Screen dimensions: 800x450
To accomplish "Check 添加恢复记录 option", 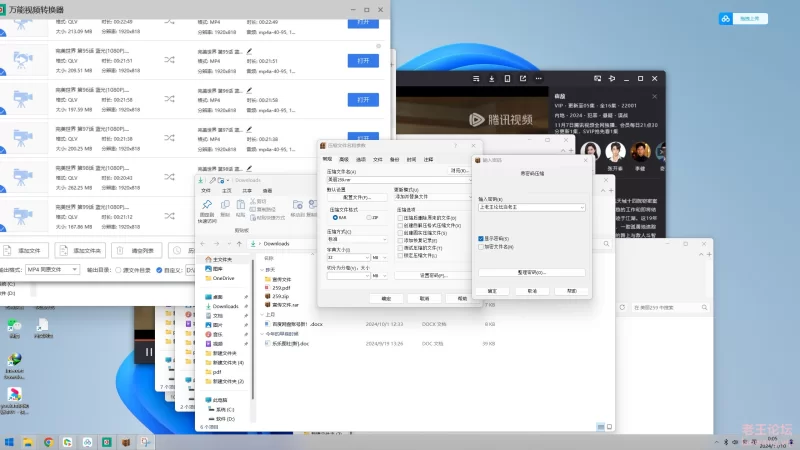I will [x=400, y=240].
